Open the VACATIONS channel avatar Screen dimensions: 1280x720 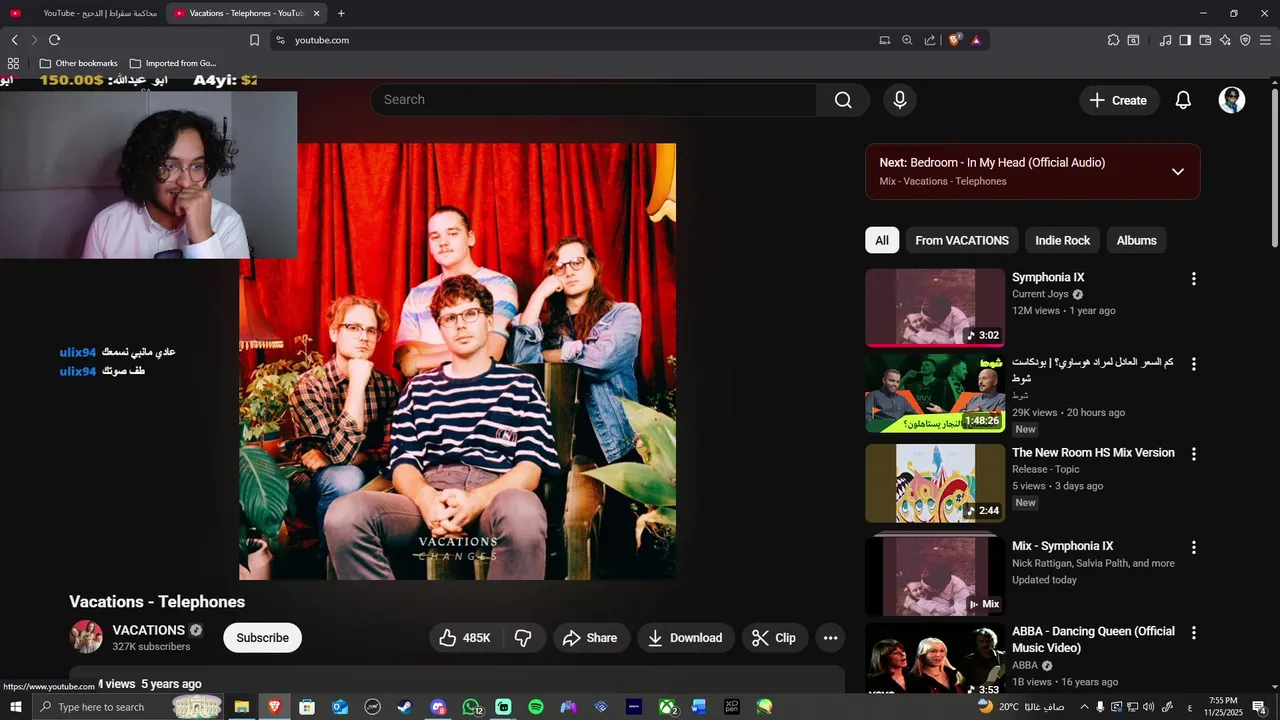click(x=86, y=637)
